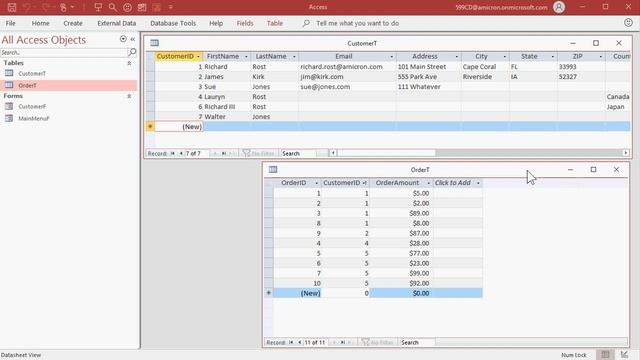Open Email column filter dropdown
This screenshot has width=640, height=360.
coord(391,56)
